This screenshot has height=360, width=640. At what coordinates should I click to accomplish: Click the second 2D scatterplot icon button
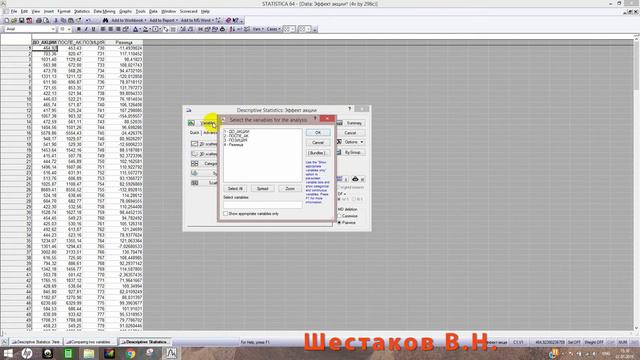pyautogui.click(x=195, y=154)
